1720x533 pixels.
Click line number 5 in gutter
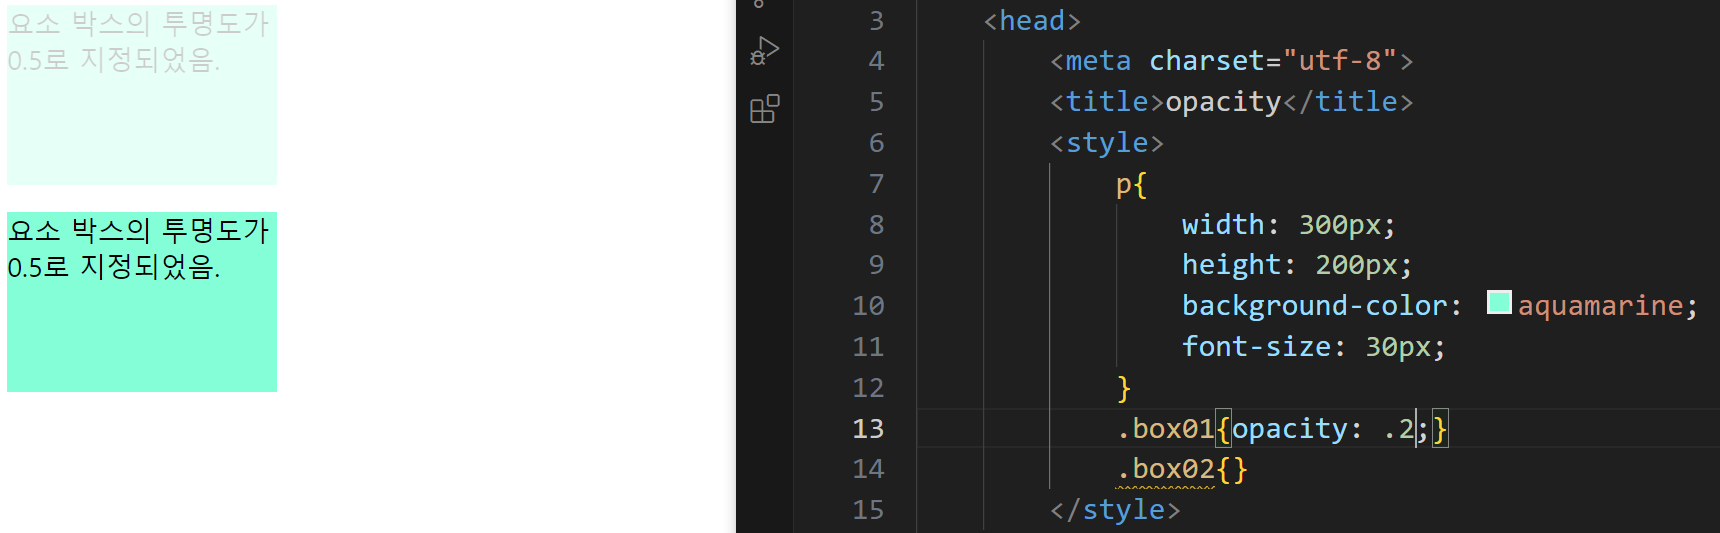tap(876, 102)
